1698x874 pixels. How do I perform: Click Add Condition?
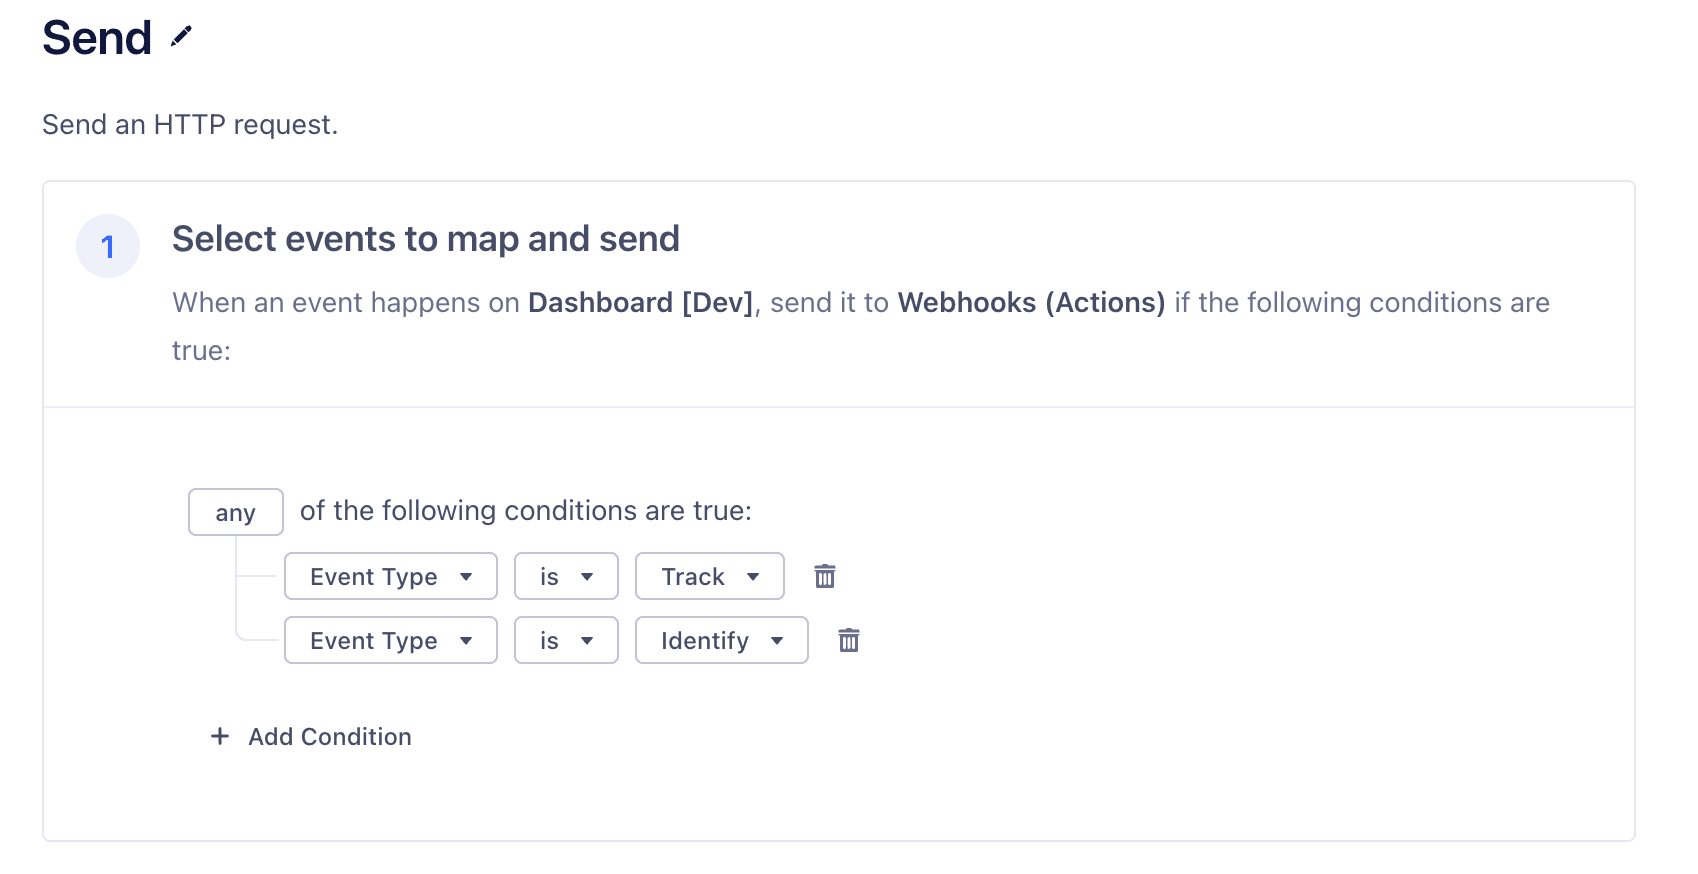(x=330, y=737)
